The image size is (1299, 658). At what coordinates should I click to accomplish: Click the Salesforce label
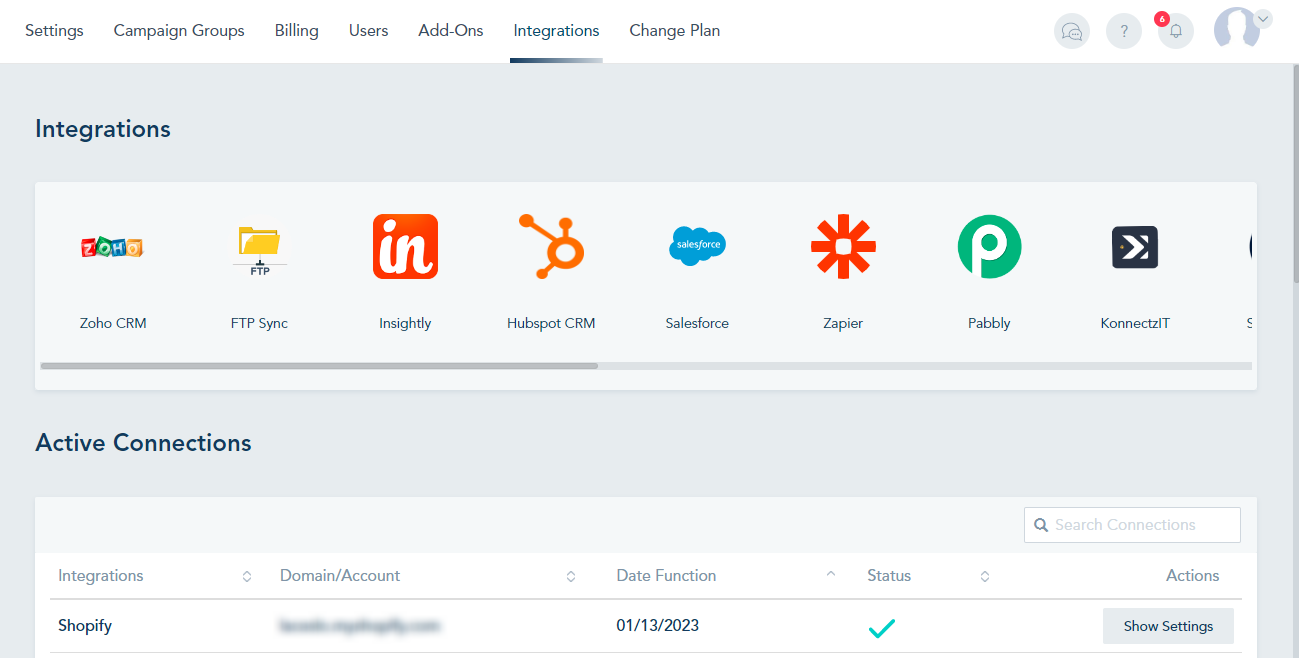(x=697, y=323)
